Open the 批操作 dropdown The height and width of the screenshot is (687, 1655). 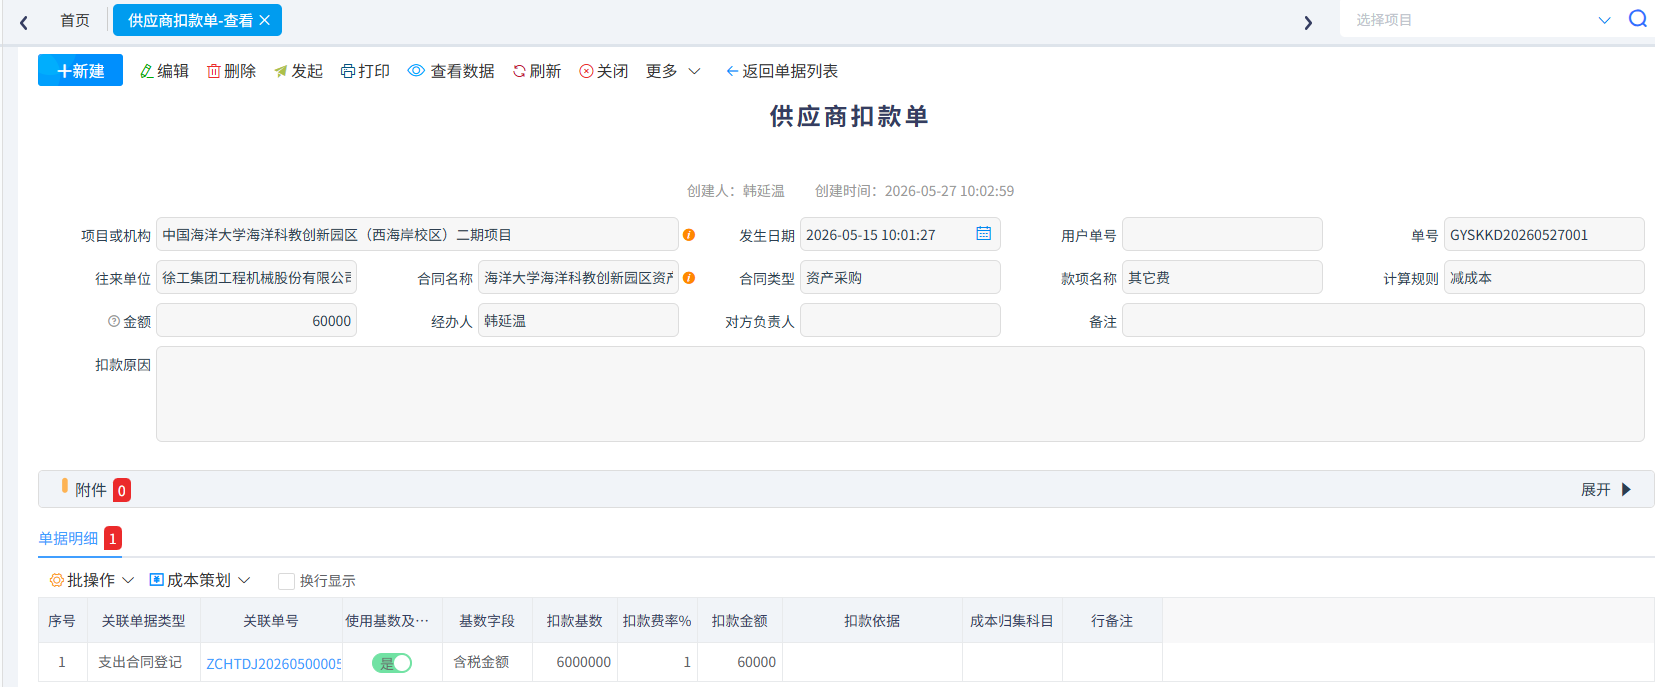(91, 580)
